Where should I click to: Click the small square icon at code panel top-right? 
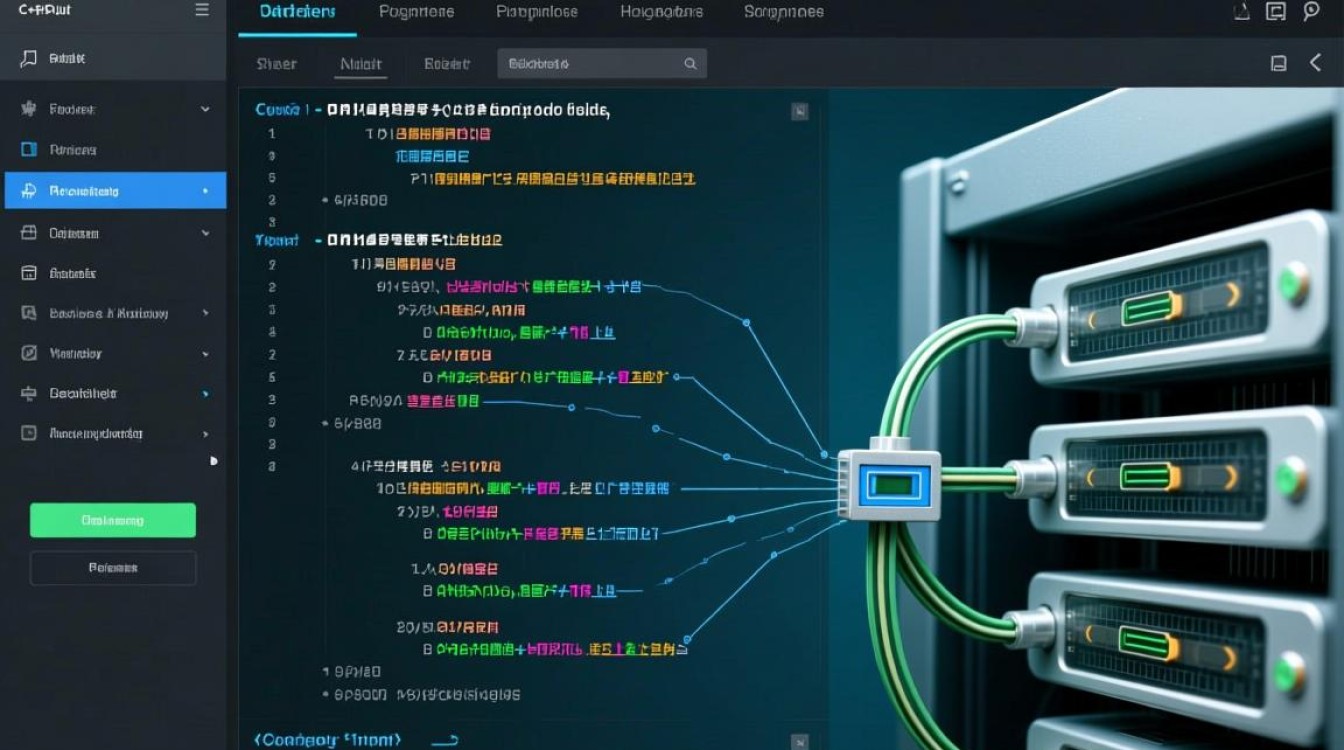point(799,112)
